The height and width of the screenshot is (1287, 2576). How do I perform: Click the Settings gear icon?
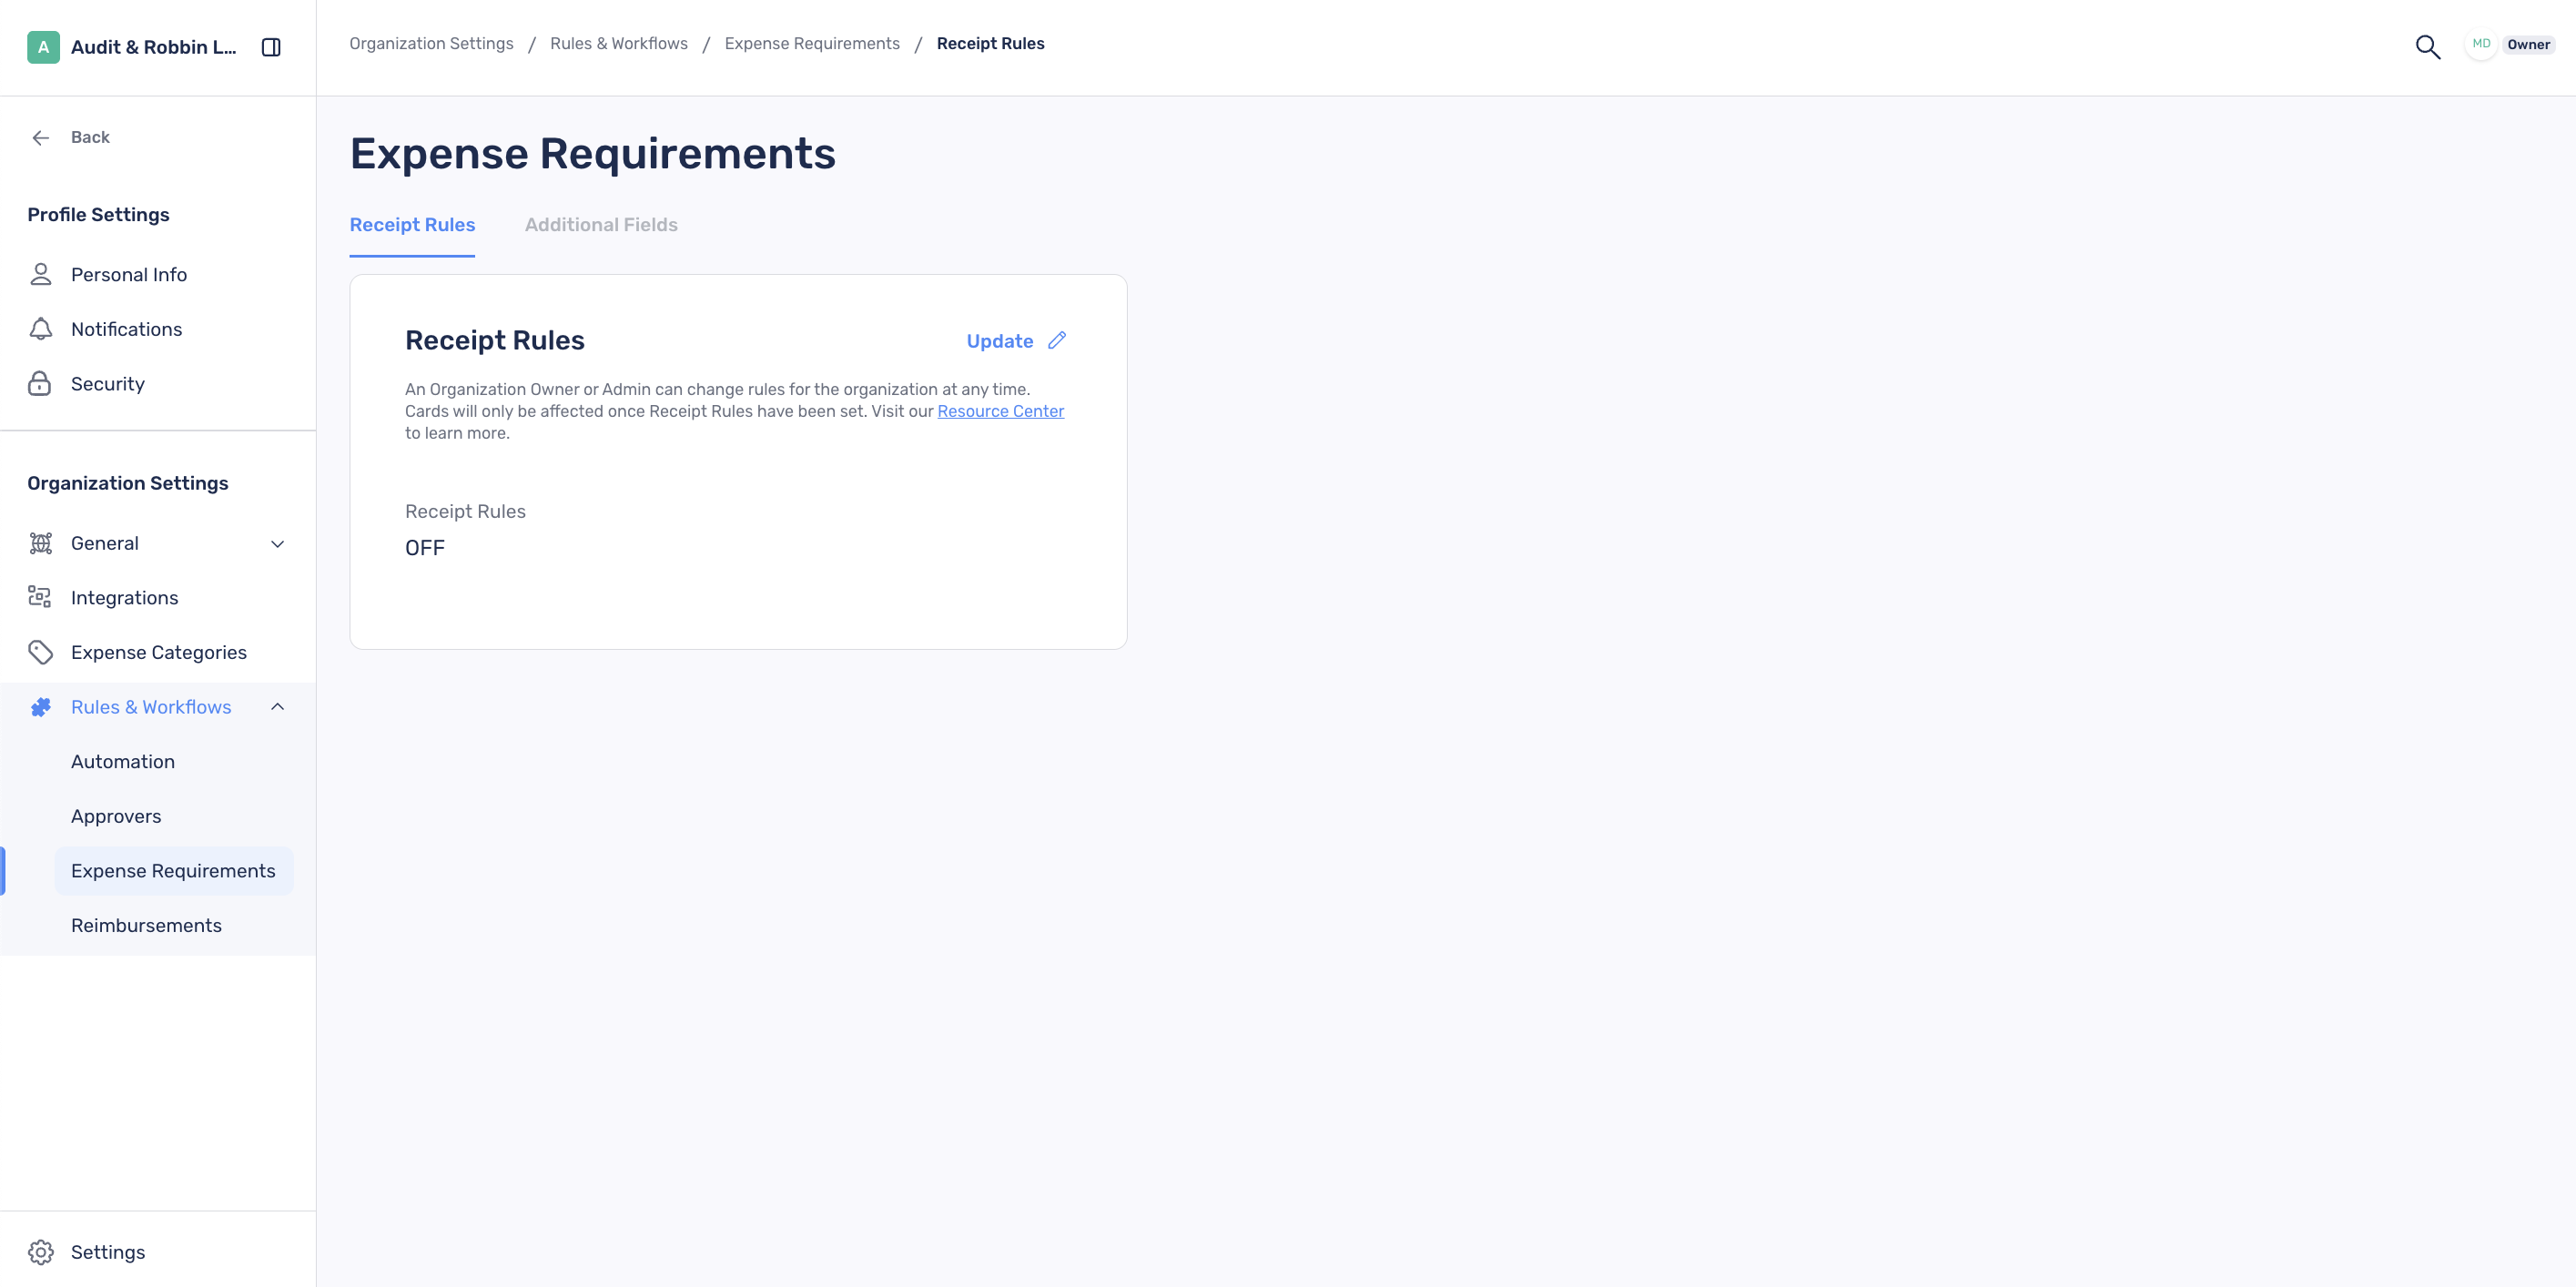pos(40,1252)
